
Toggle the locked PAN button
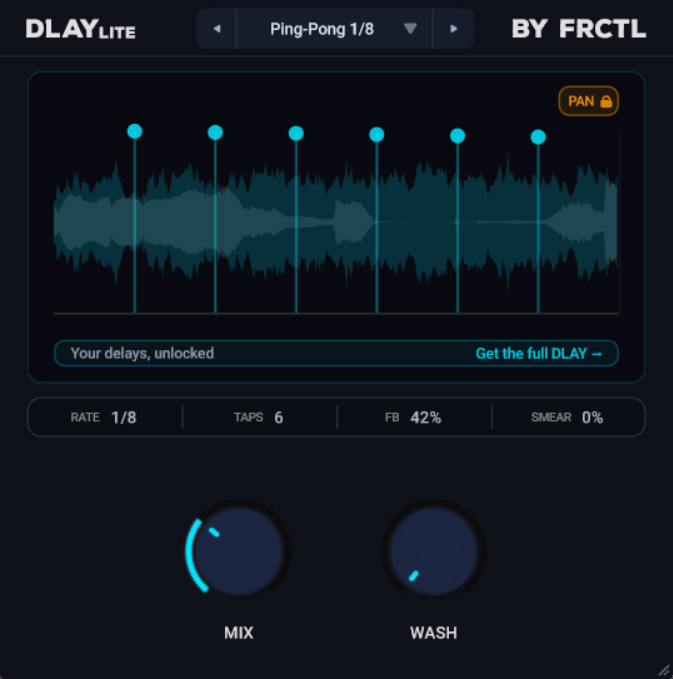pyautogui.click(x=588, y=101)
